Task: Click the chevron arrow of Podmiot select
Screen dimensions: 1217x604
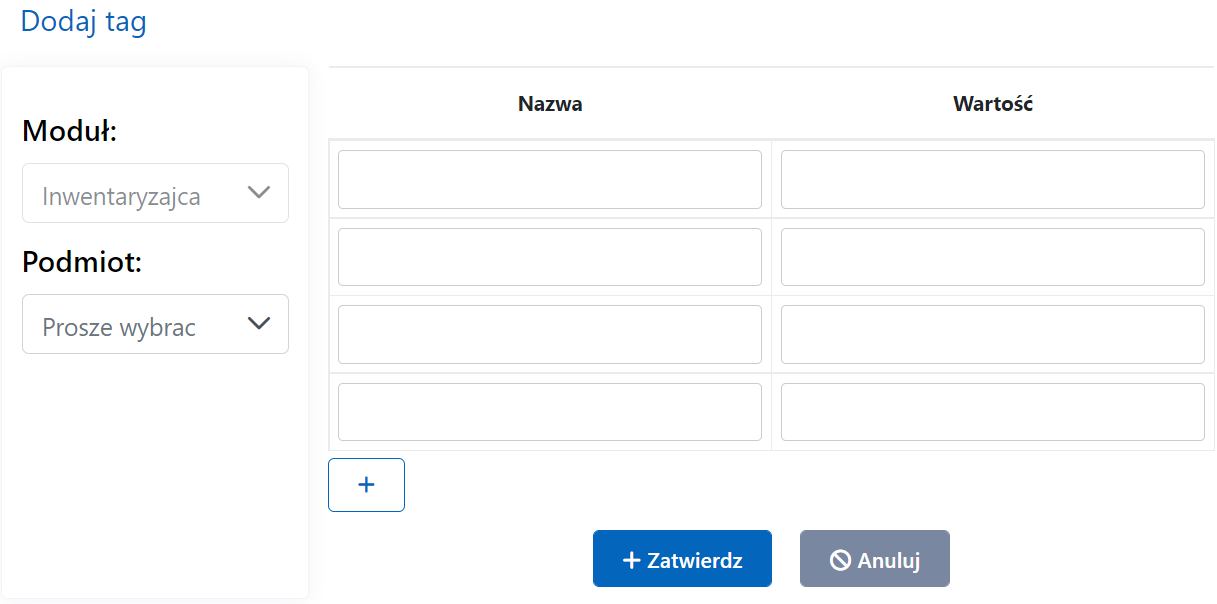Action: [x=259, y=323]
